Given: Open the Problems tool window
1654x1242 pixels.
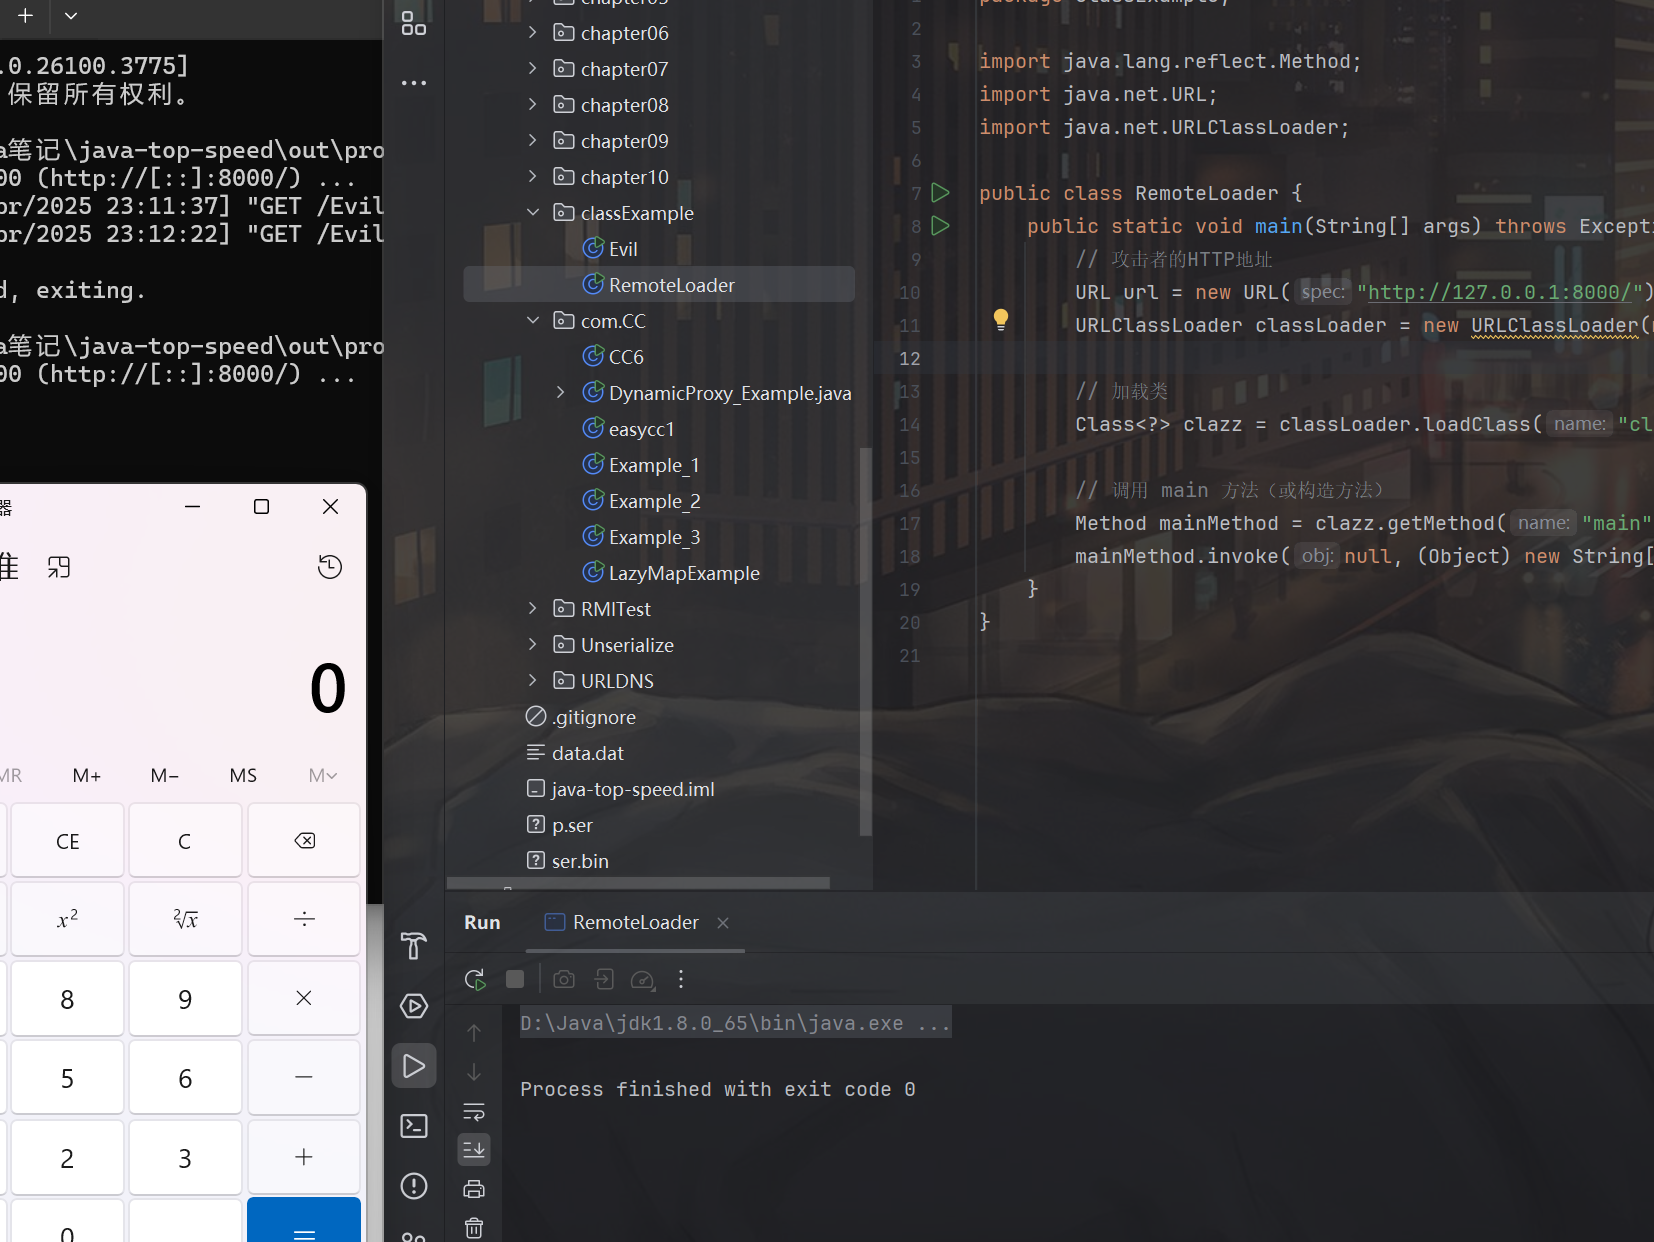Looking at the screenshot, I should point(414,1186).
